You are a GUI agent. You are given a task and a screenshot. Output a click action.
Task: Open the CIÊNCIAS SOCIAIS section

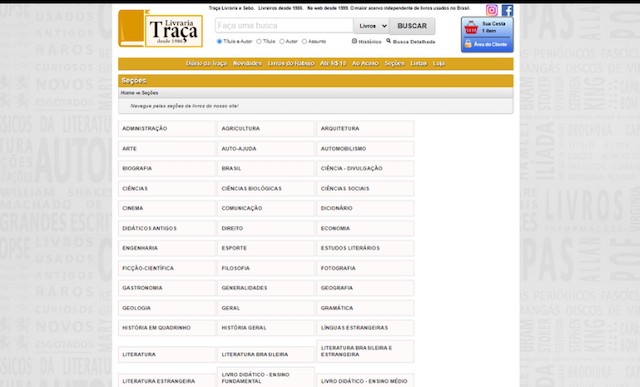click(x=365, y=189)
